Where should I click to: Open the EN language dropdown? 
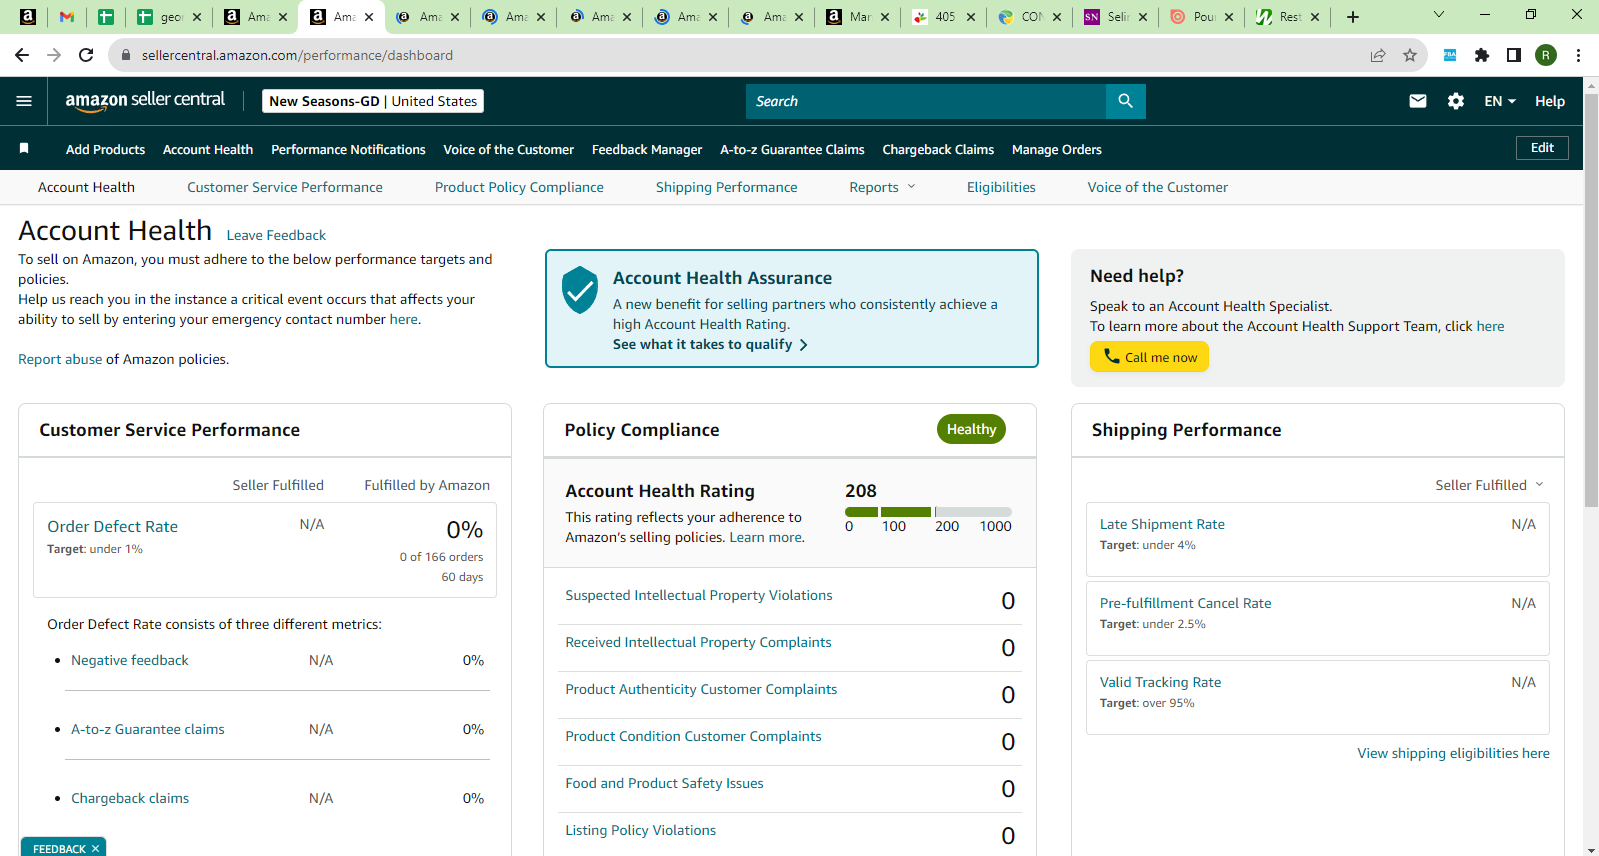pos(1500,101)
